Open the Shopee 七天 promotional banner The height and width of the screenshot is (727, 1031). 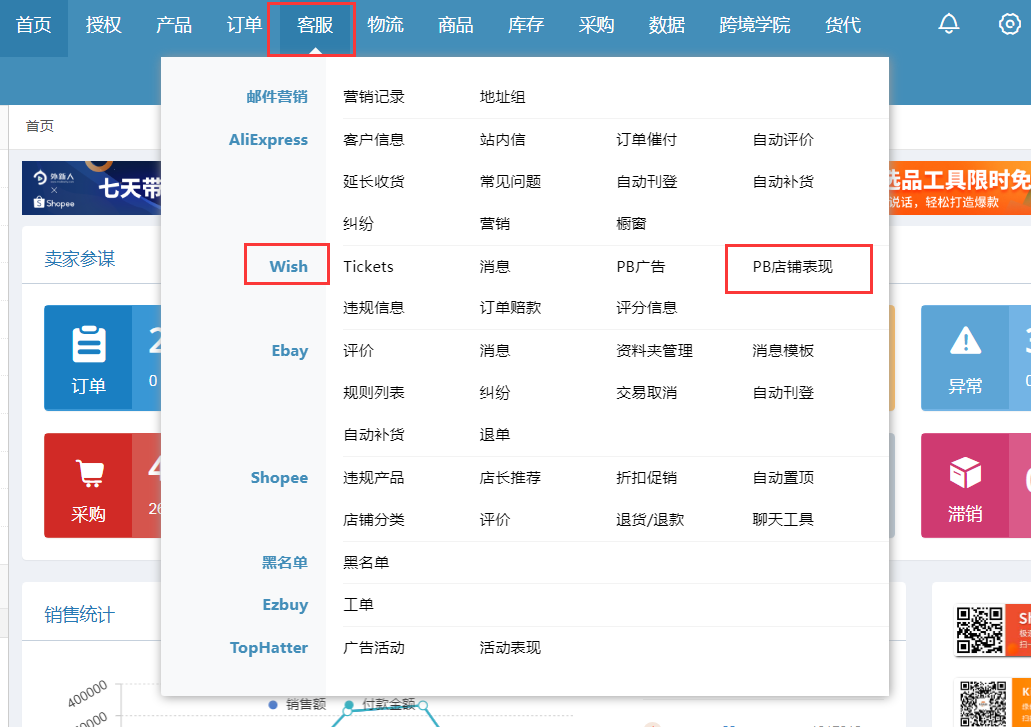point(92,188)
